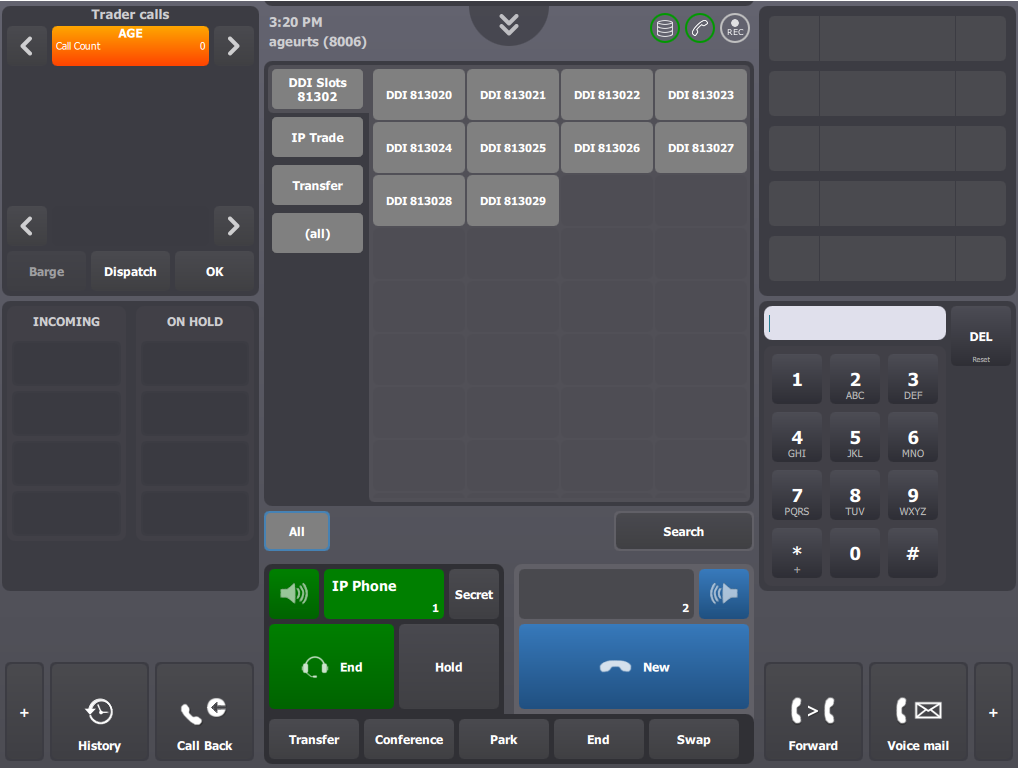Start a New call on line 2

(634, 667)
